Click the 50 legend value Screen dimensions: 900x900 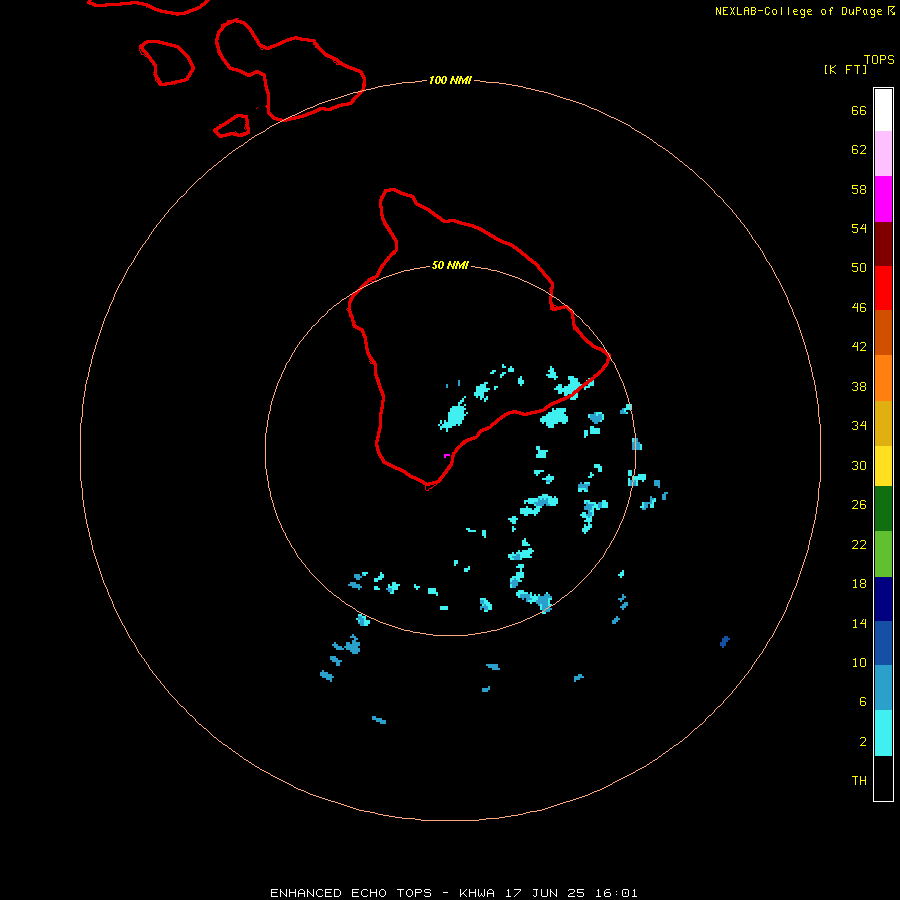coord(859,267)
